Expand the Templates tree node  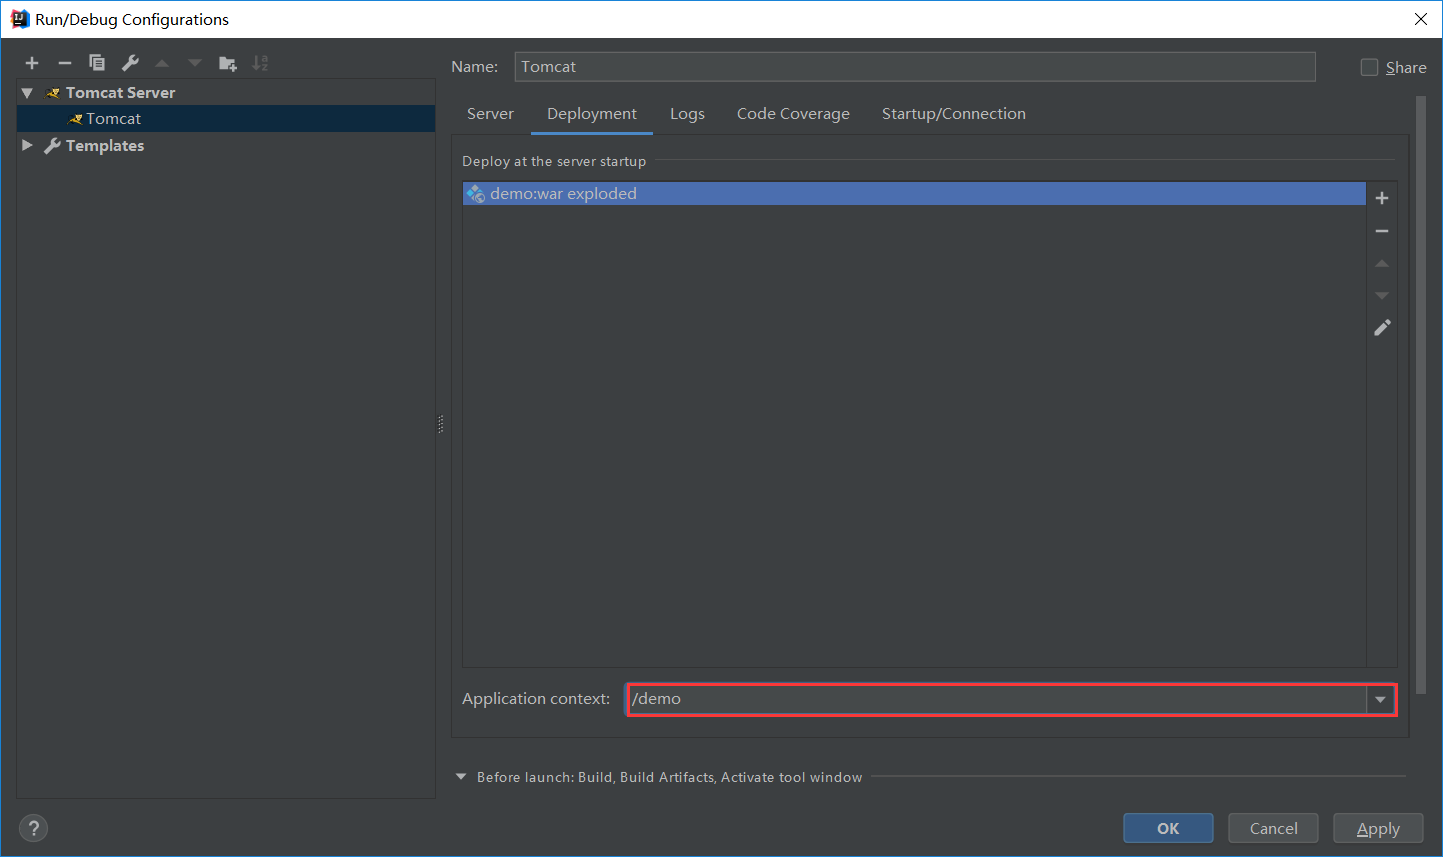[27, 145]
